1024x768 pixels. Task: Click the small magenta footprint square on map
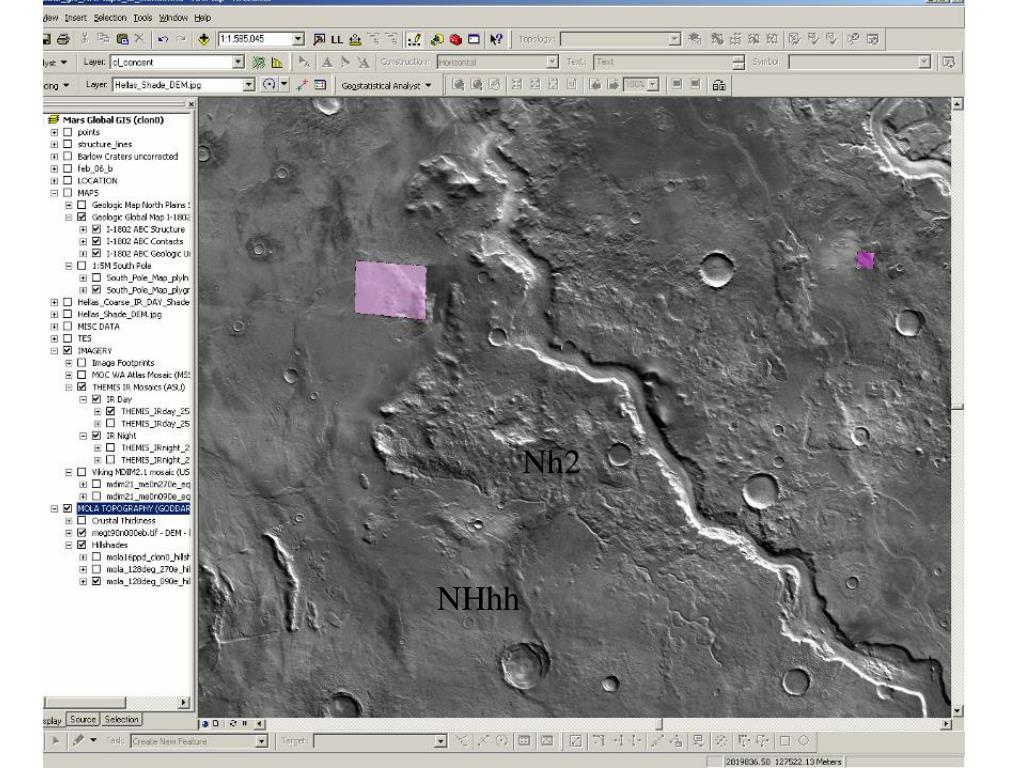pos(865,260)
